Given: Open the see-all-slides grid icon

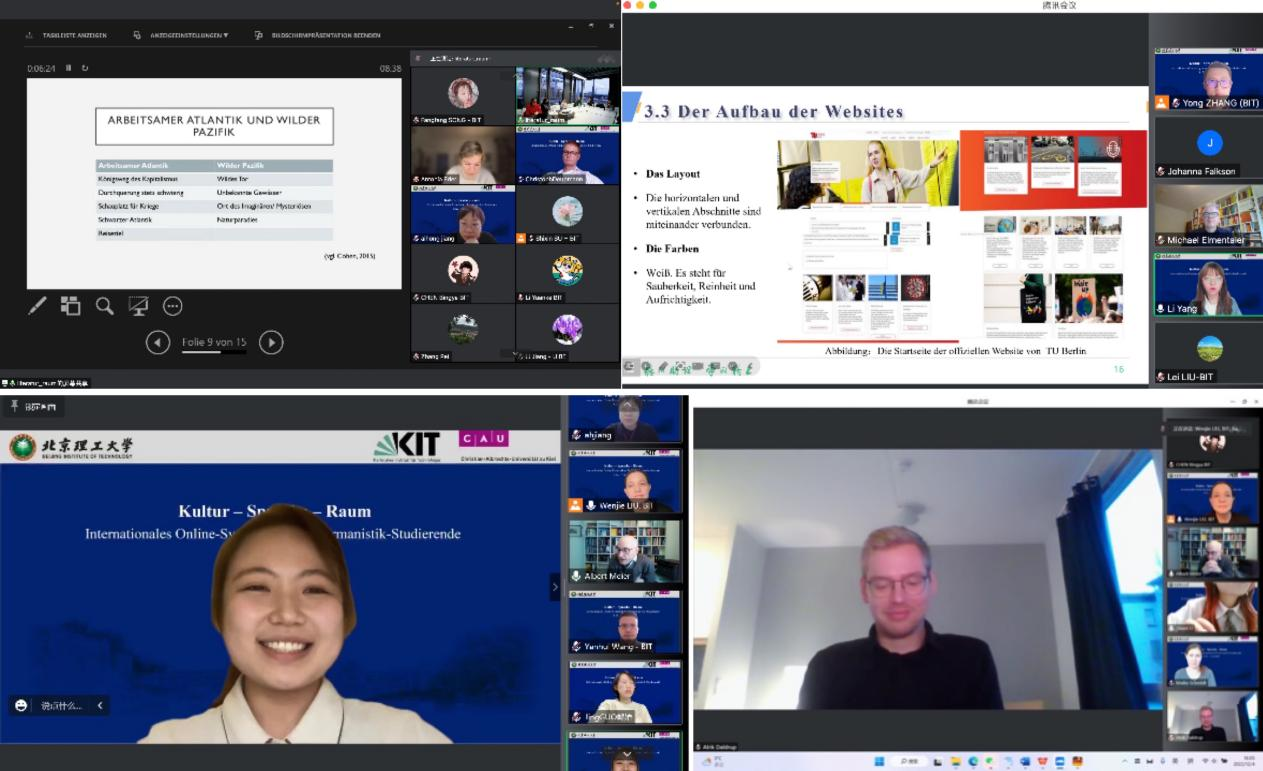Looking at the screenshot, I should (x=70, y=306).
